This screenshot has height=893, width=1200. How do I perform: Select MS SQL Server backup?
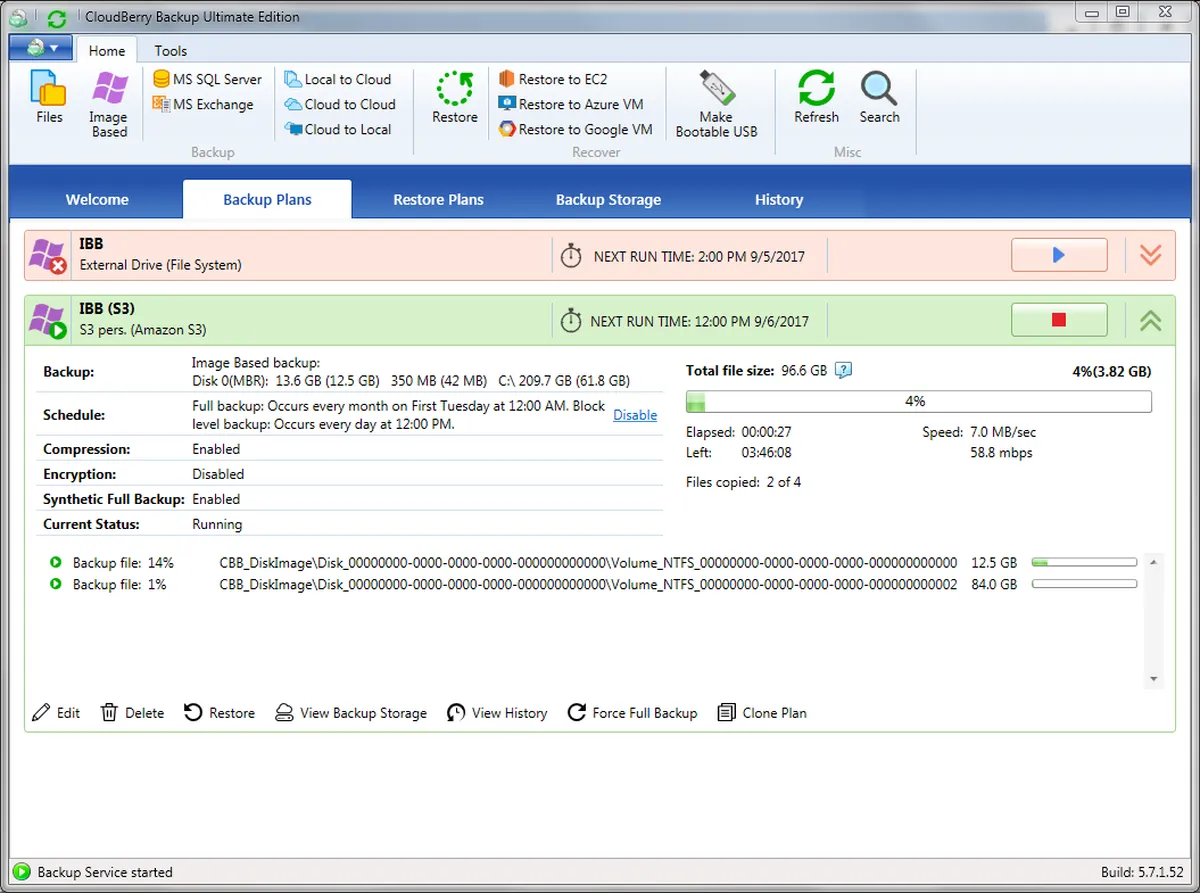(207, 79)
